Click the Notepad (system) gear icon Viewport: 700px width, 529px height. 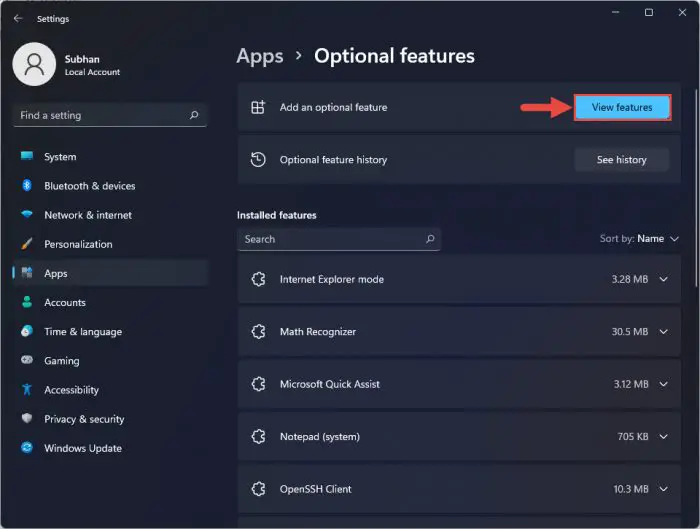[258, 436]
